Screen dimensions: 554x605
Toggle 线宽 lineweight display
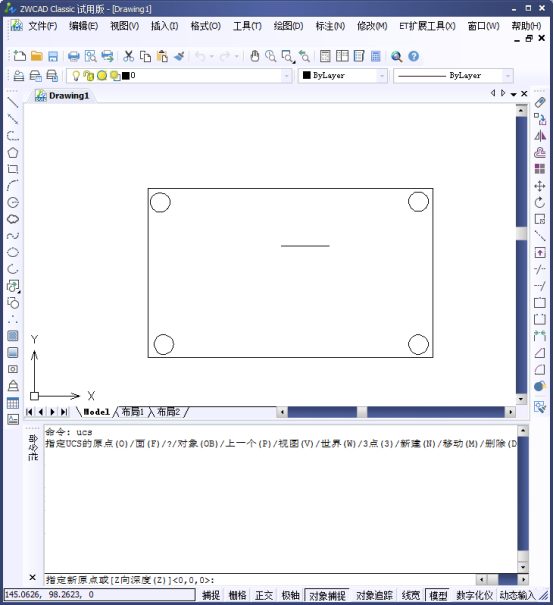pos(410,595)
